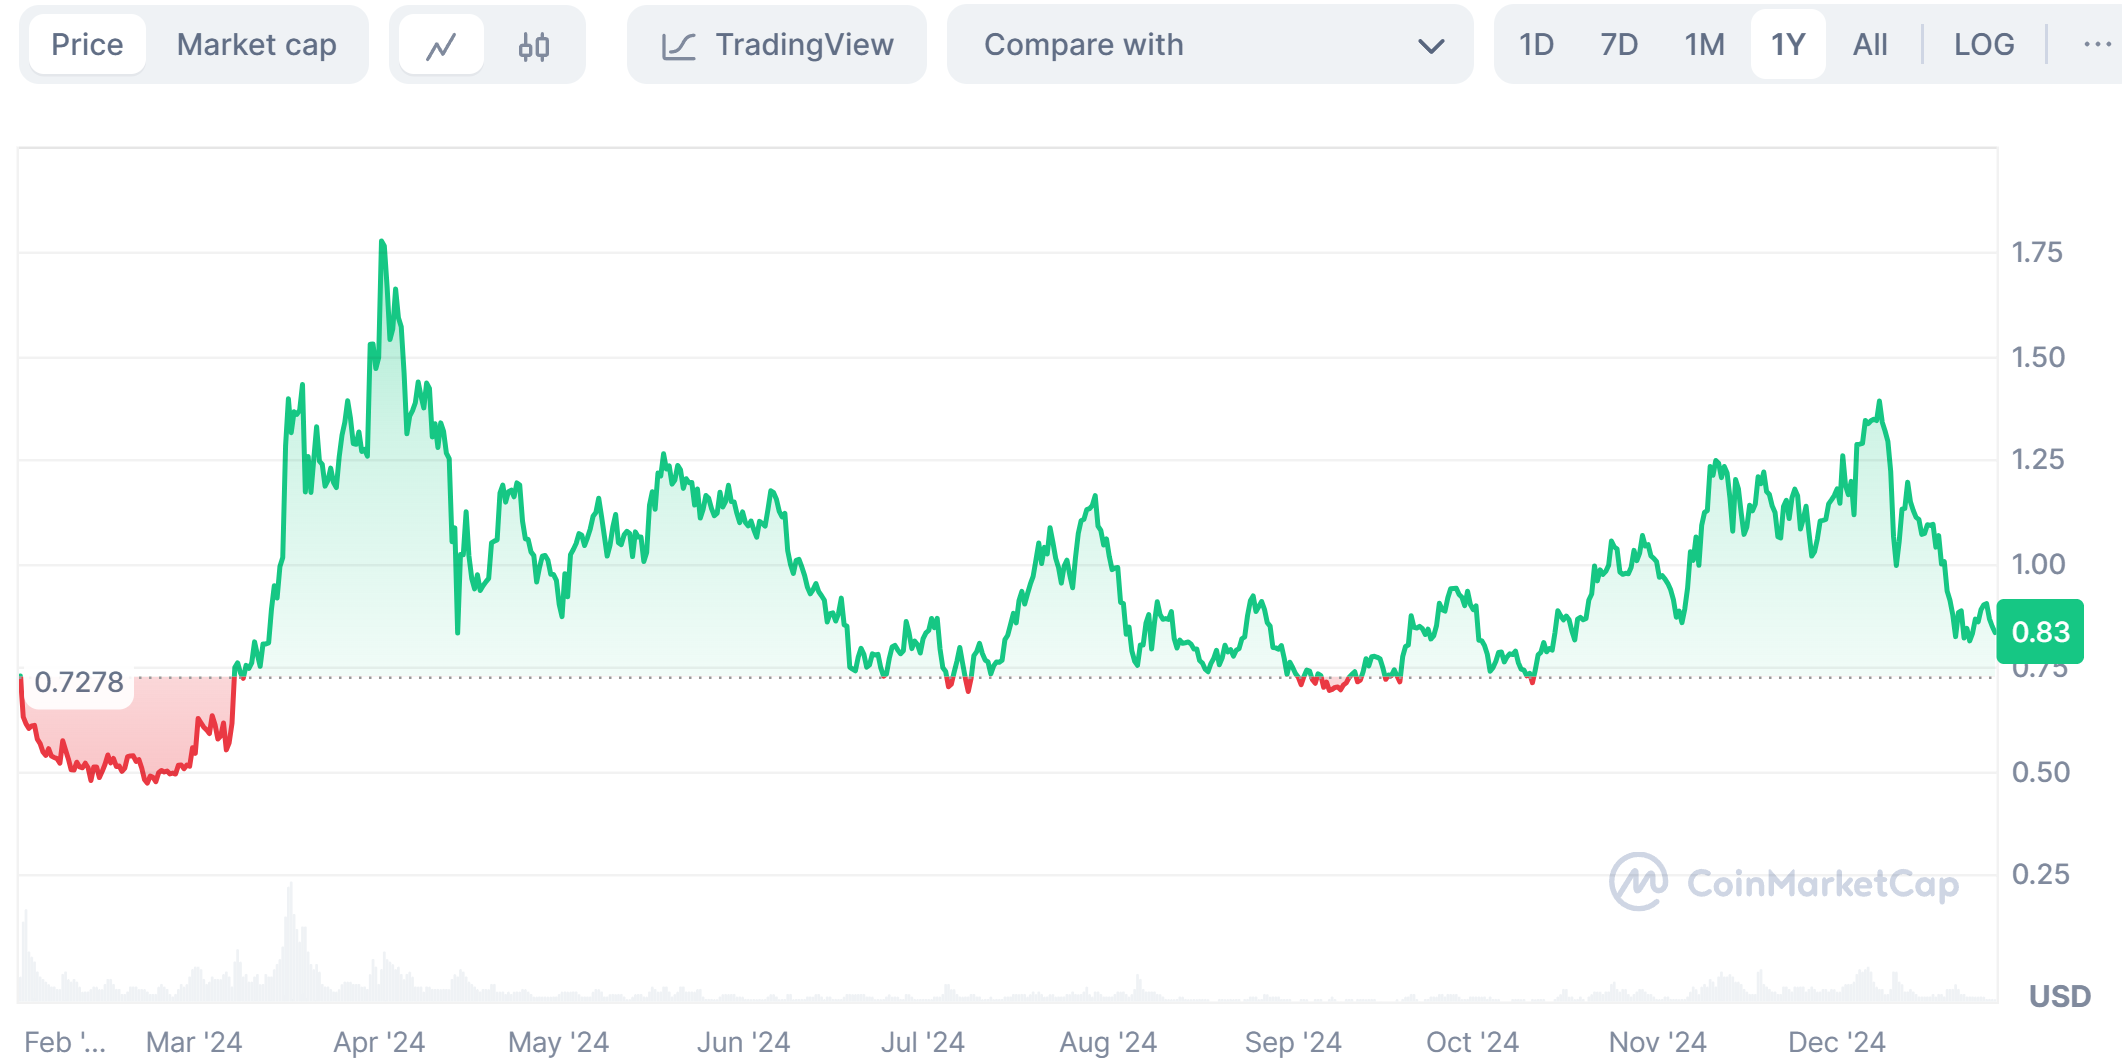Image resolution: width=2122 pixels, height=1058 pixels.
Task: Show All time price history
Action: 1870,45
